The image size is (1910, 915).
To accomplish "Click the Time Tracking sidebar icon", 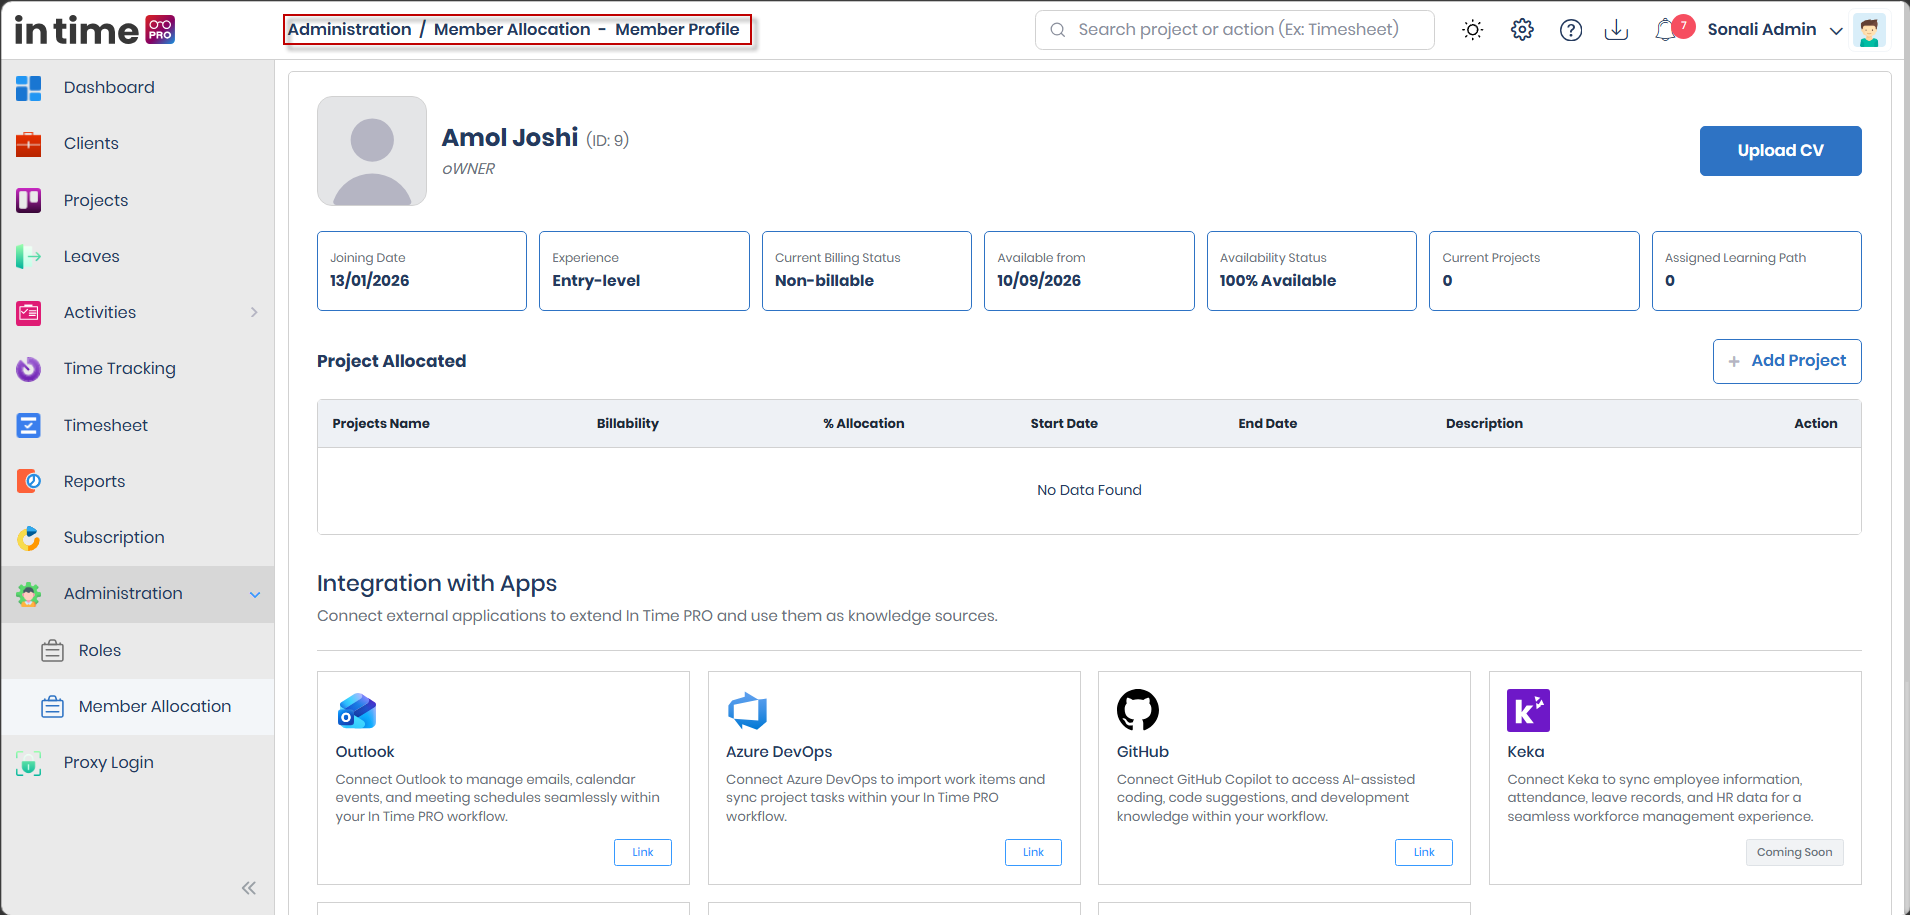I will (29, 369).
